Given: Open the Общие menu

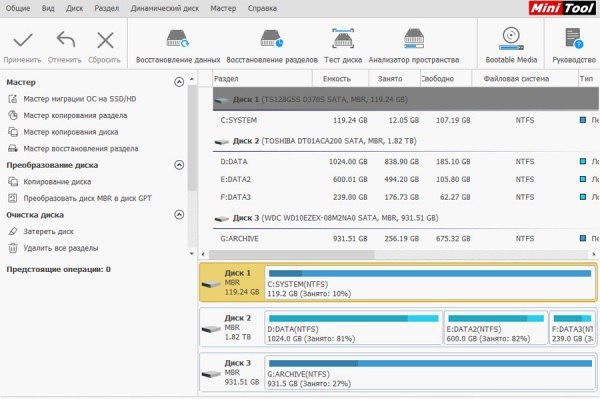Looking at the screenshot, I should pos(18,8).
